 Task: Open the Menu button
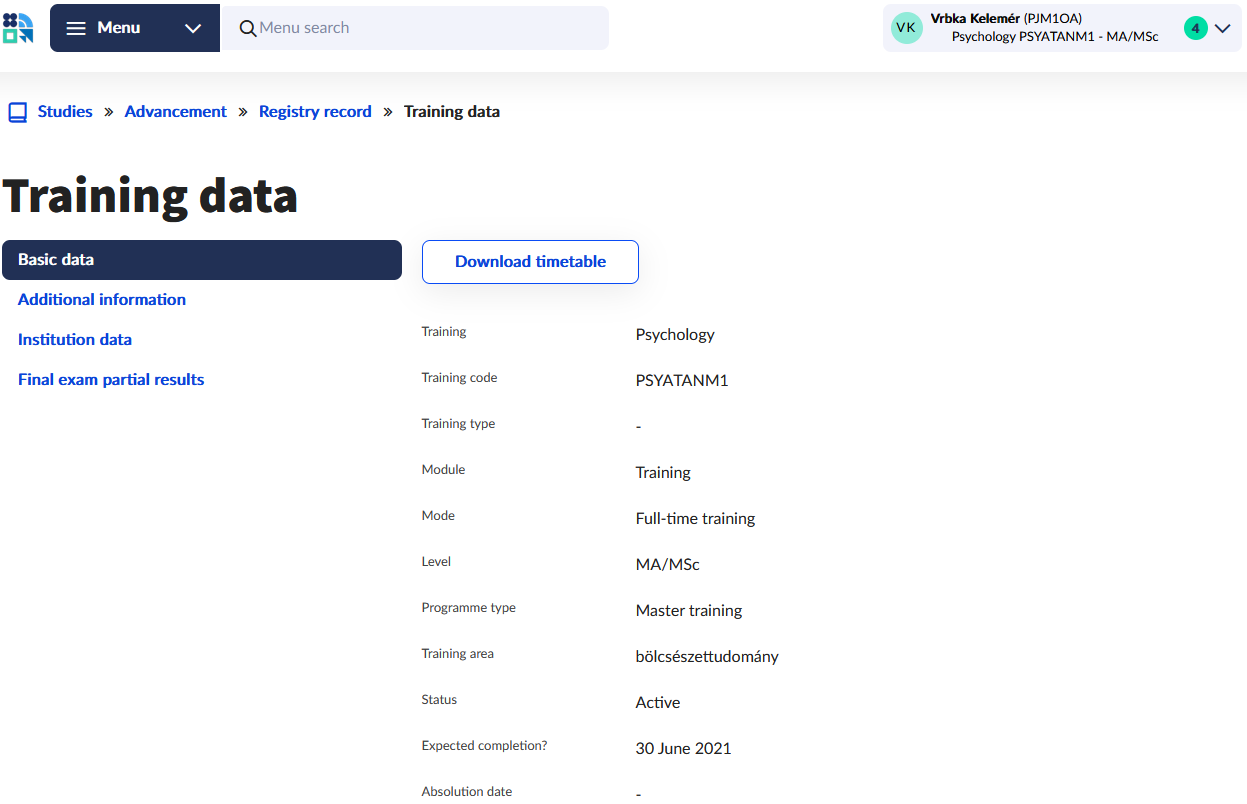point(118,28)
